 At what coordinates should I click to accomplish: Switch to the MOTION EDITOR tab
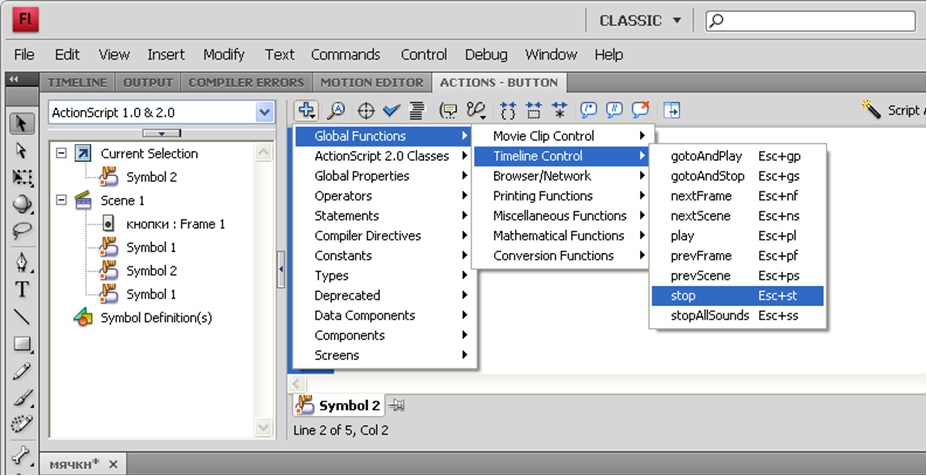pos(372,83)
